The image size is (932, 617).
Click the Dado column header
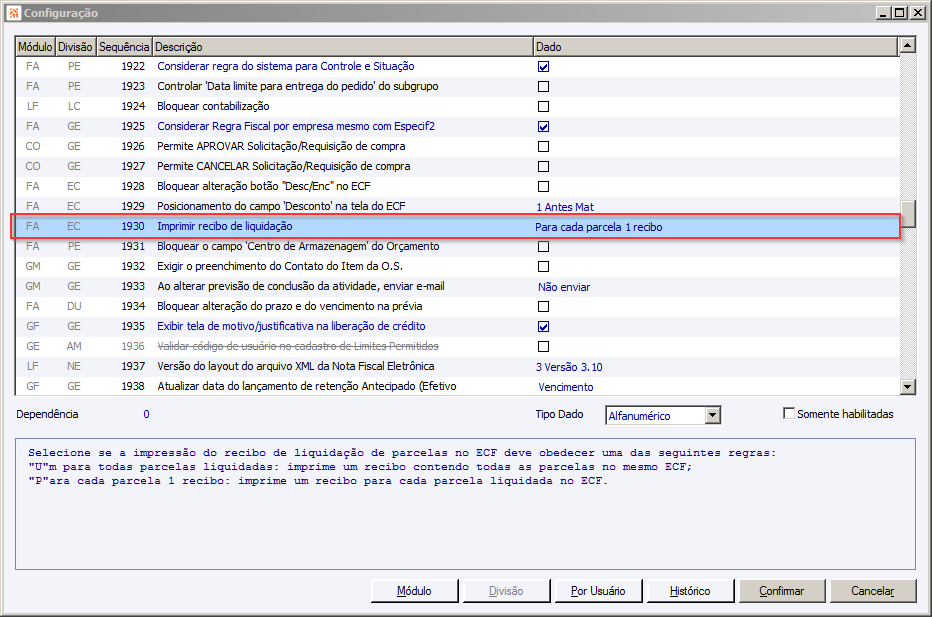(716, 46)
